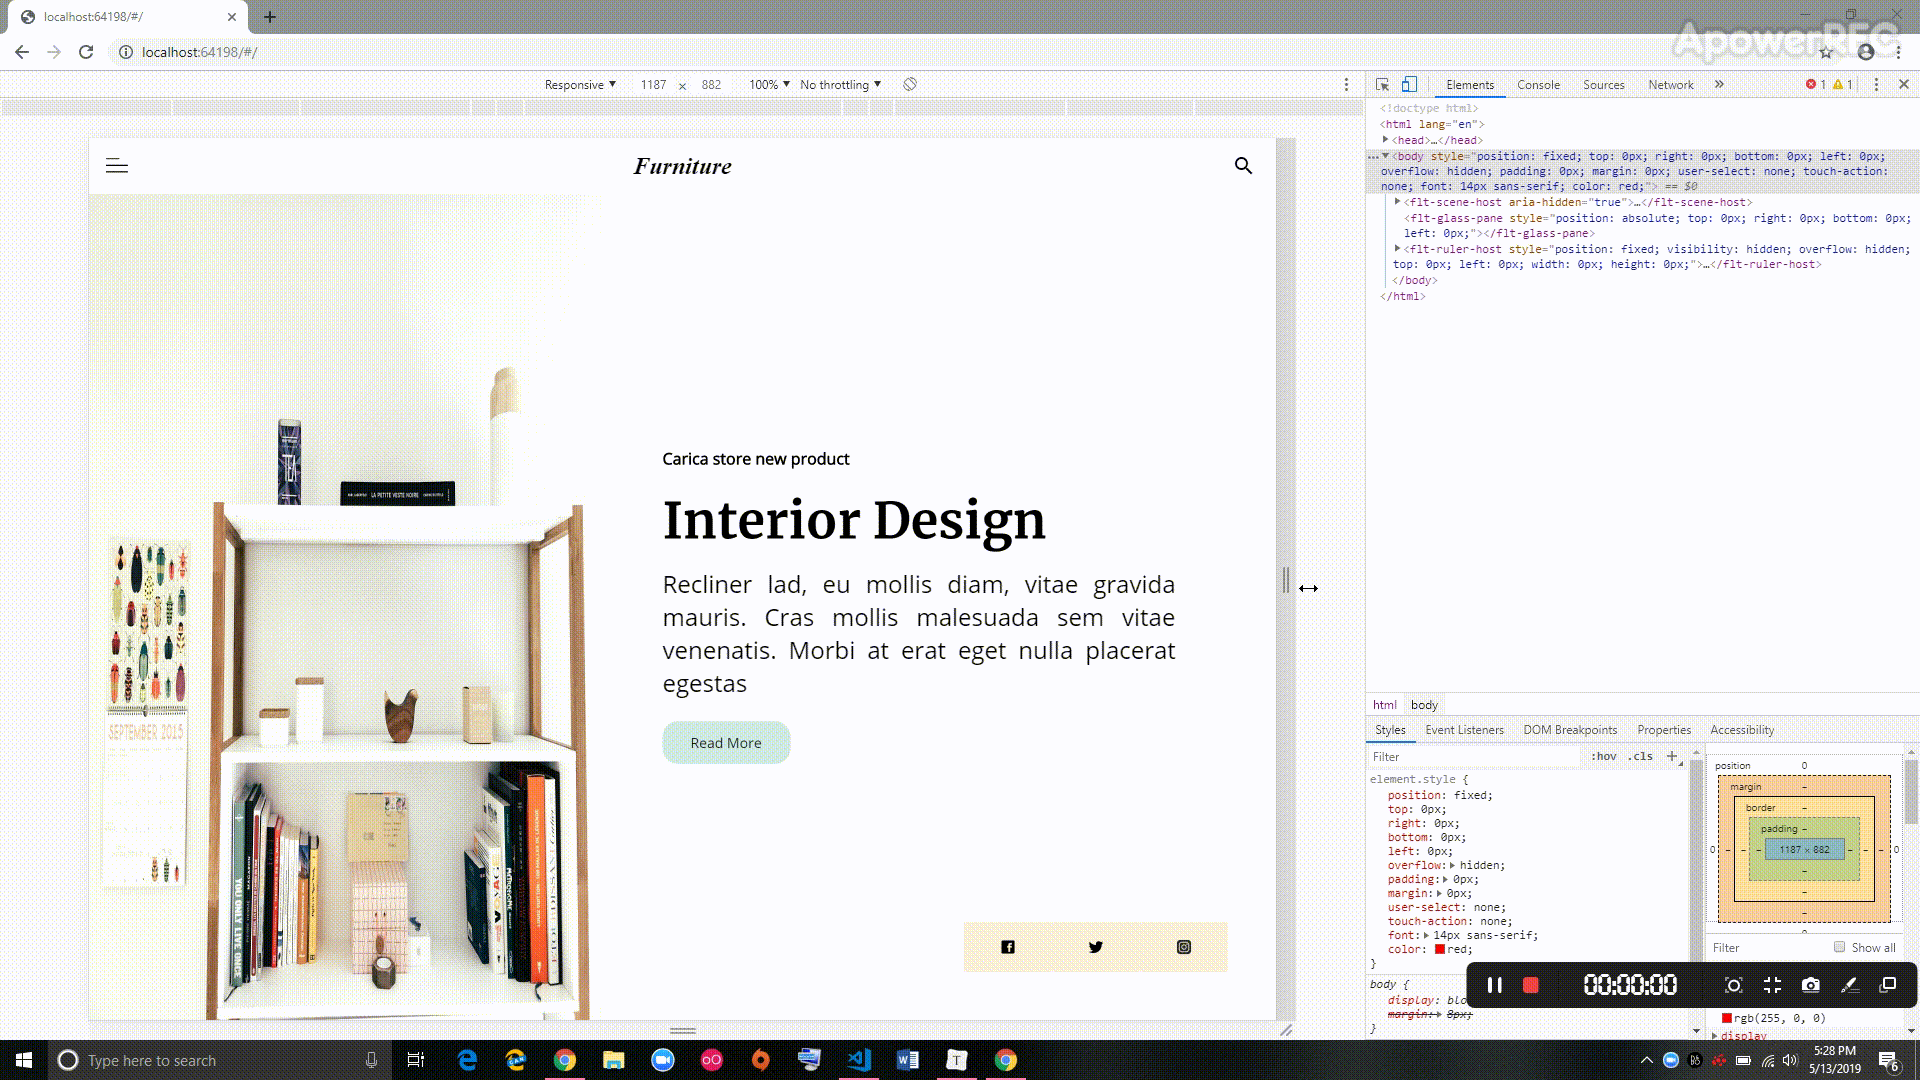The height and width of the screenshot is (1080, 1920).
Task: Click the Twitter bird icon
Action: click(x=1096, y=947)
